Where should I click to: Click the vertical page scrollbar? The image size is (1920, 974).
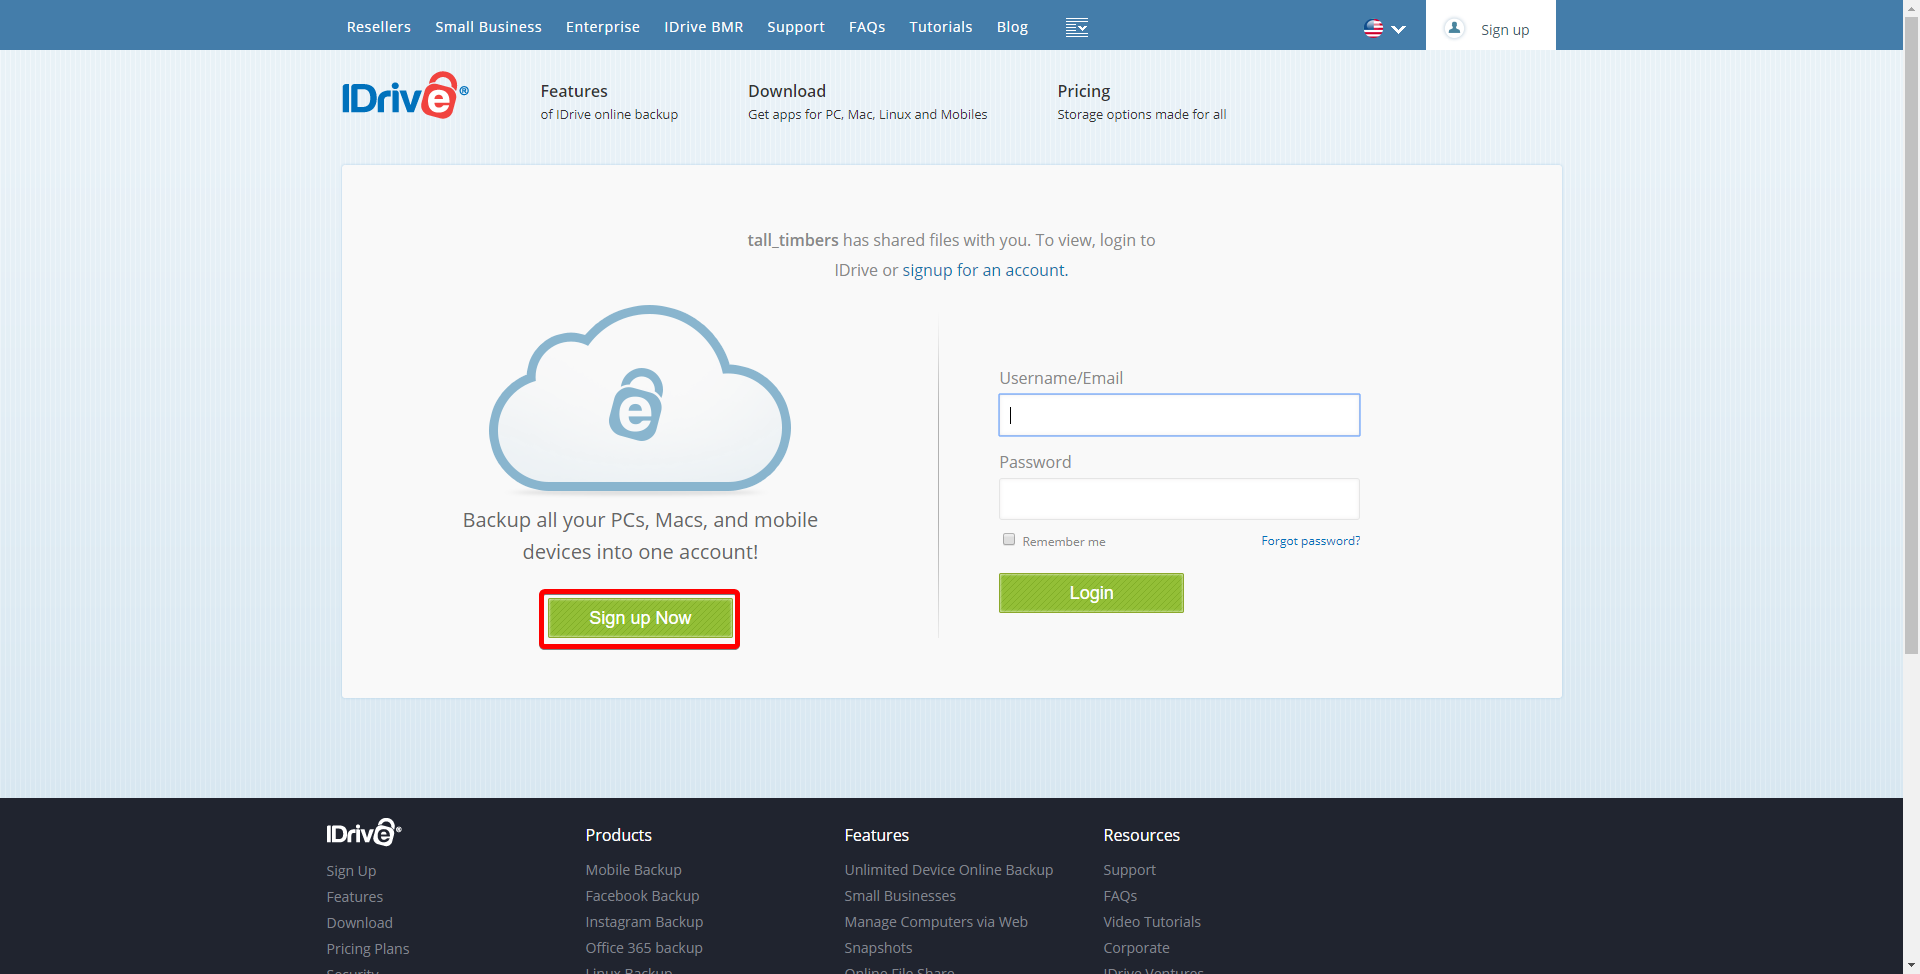click(x=1911, y=335)
